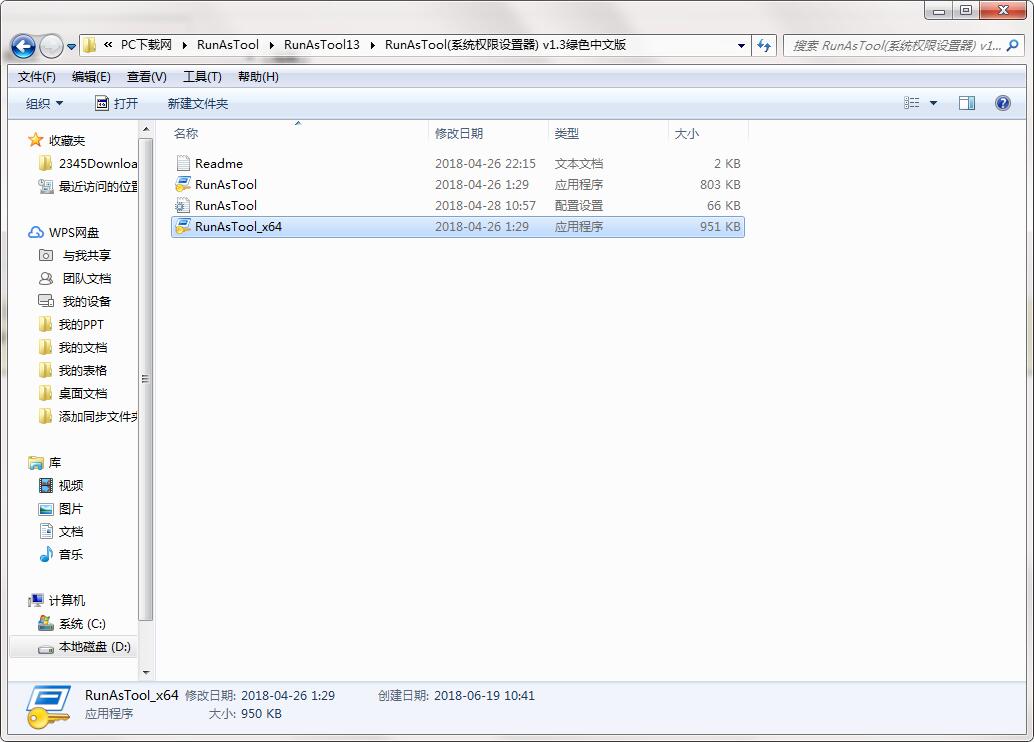Image resolution: width=1034 pixels, height=742 pixels.
Task: Select the RunAsTool configuration settings file
Action: pyautogui.click(x=226, y=206)
